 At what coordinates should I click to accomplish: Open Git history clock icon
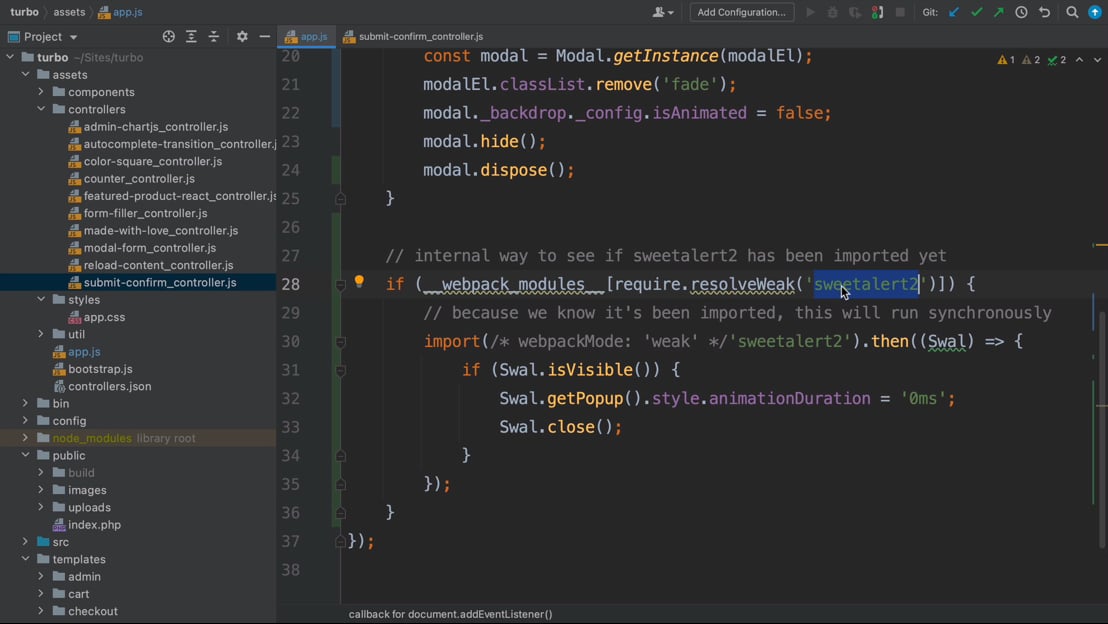(1021, 12)
